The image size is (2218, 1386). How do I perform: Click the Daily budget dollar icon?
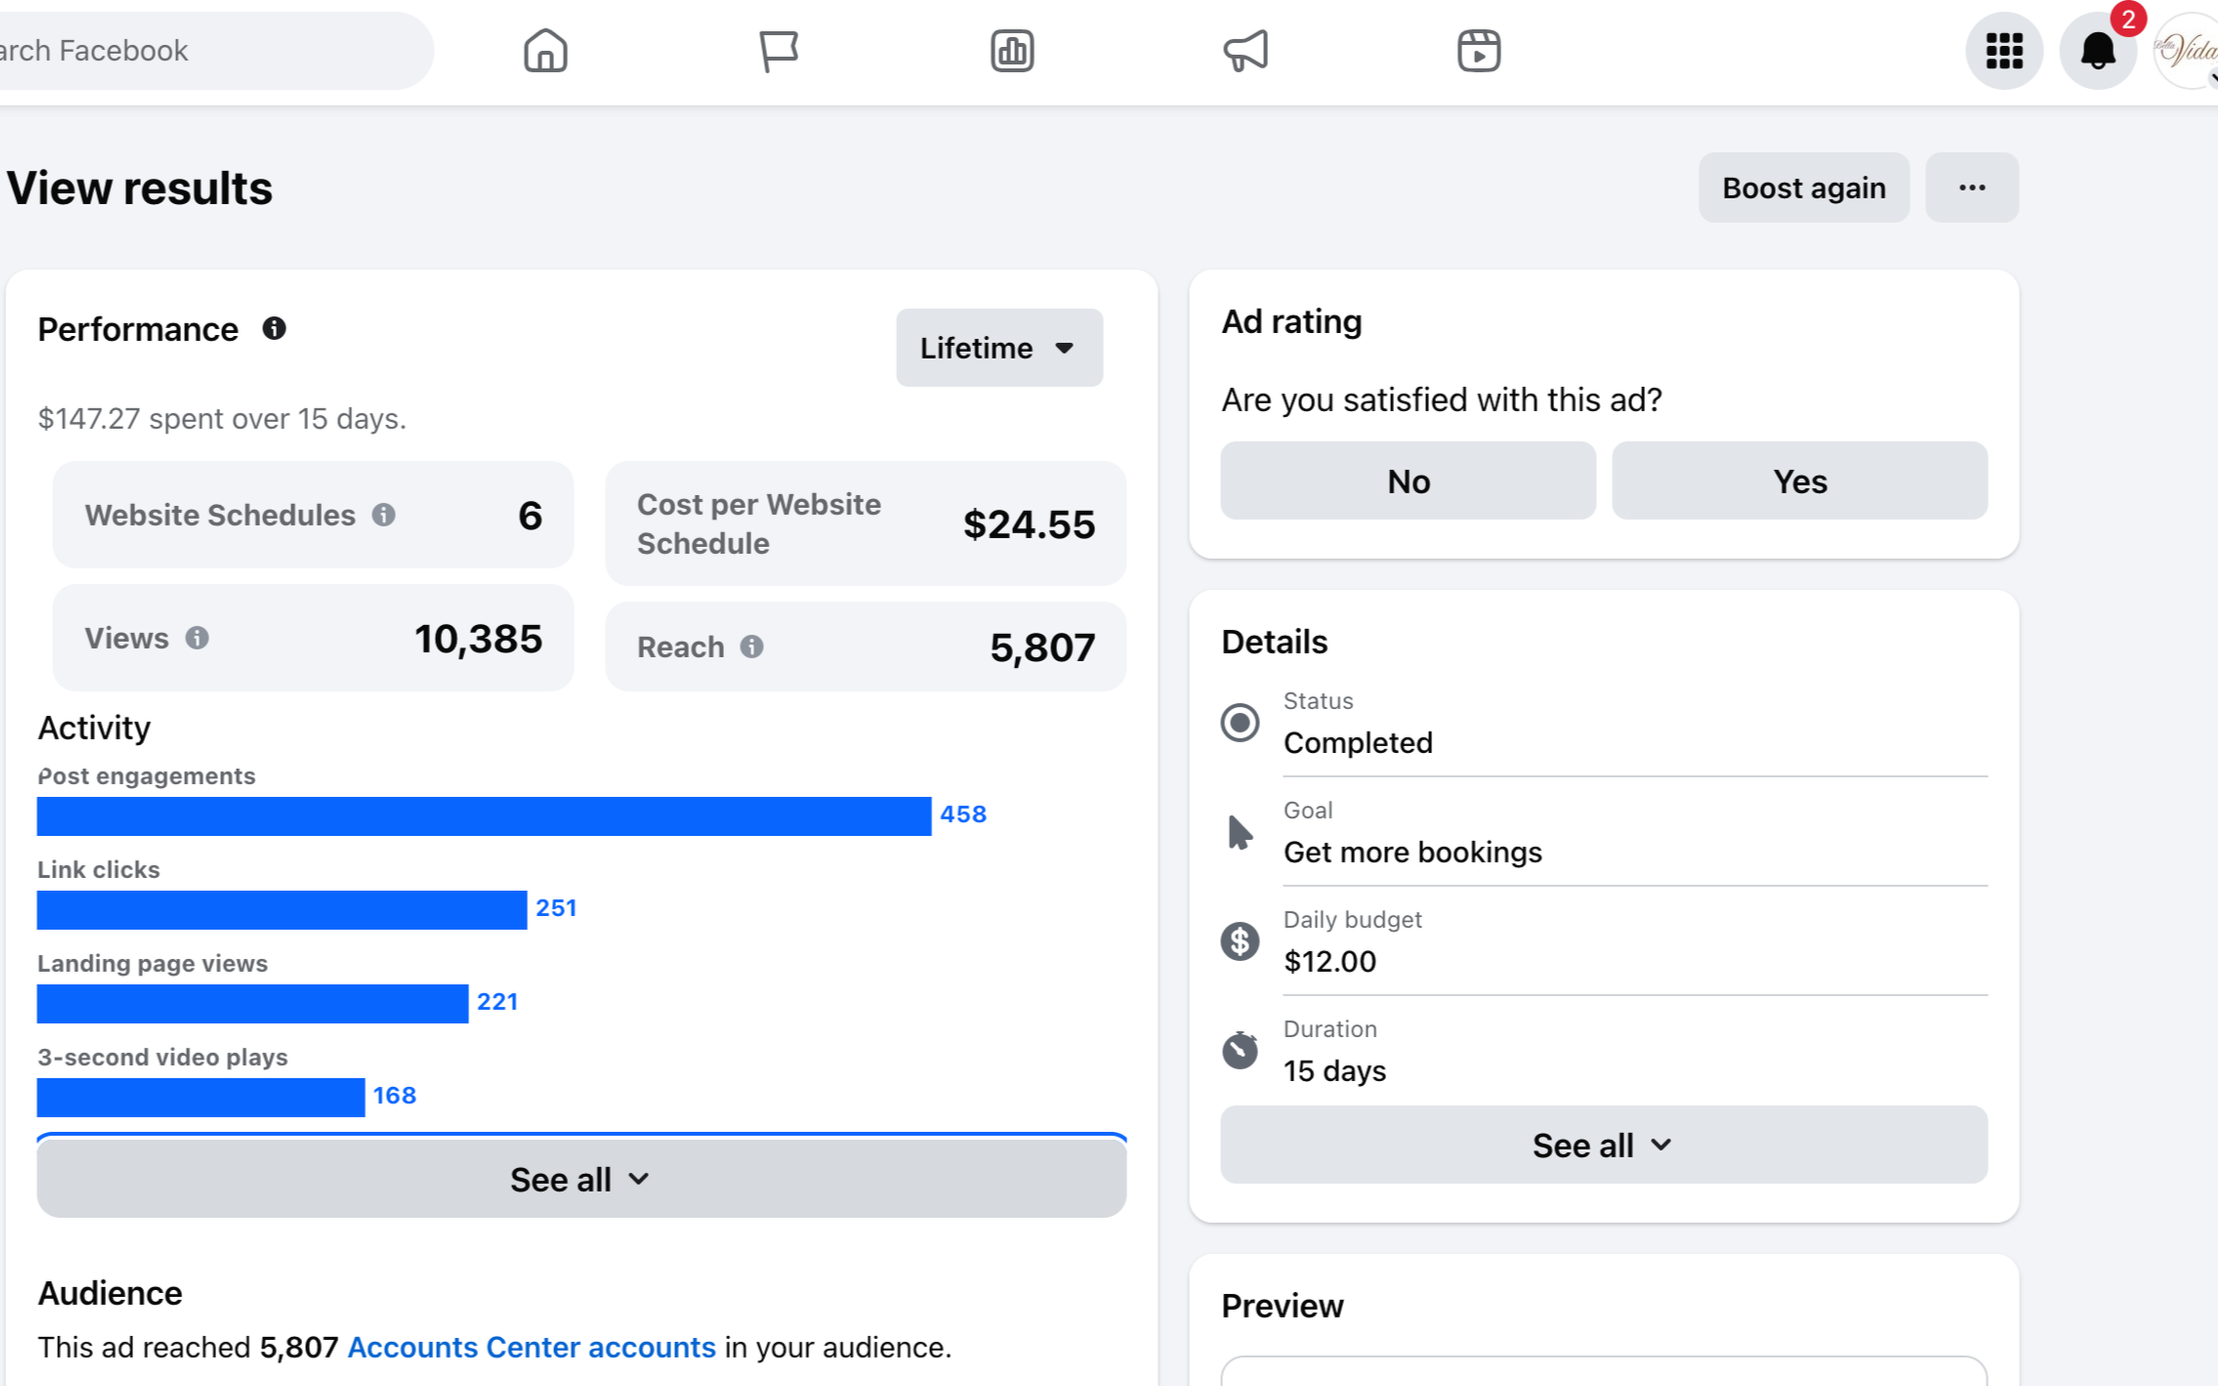click(x=1240, y=940)
